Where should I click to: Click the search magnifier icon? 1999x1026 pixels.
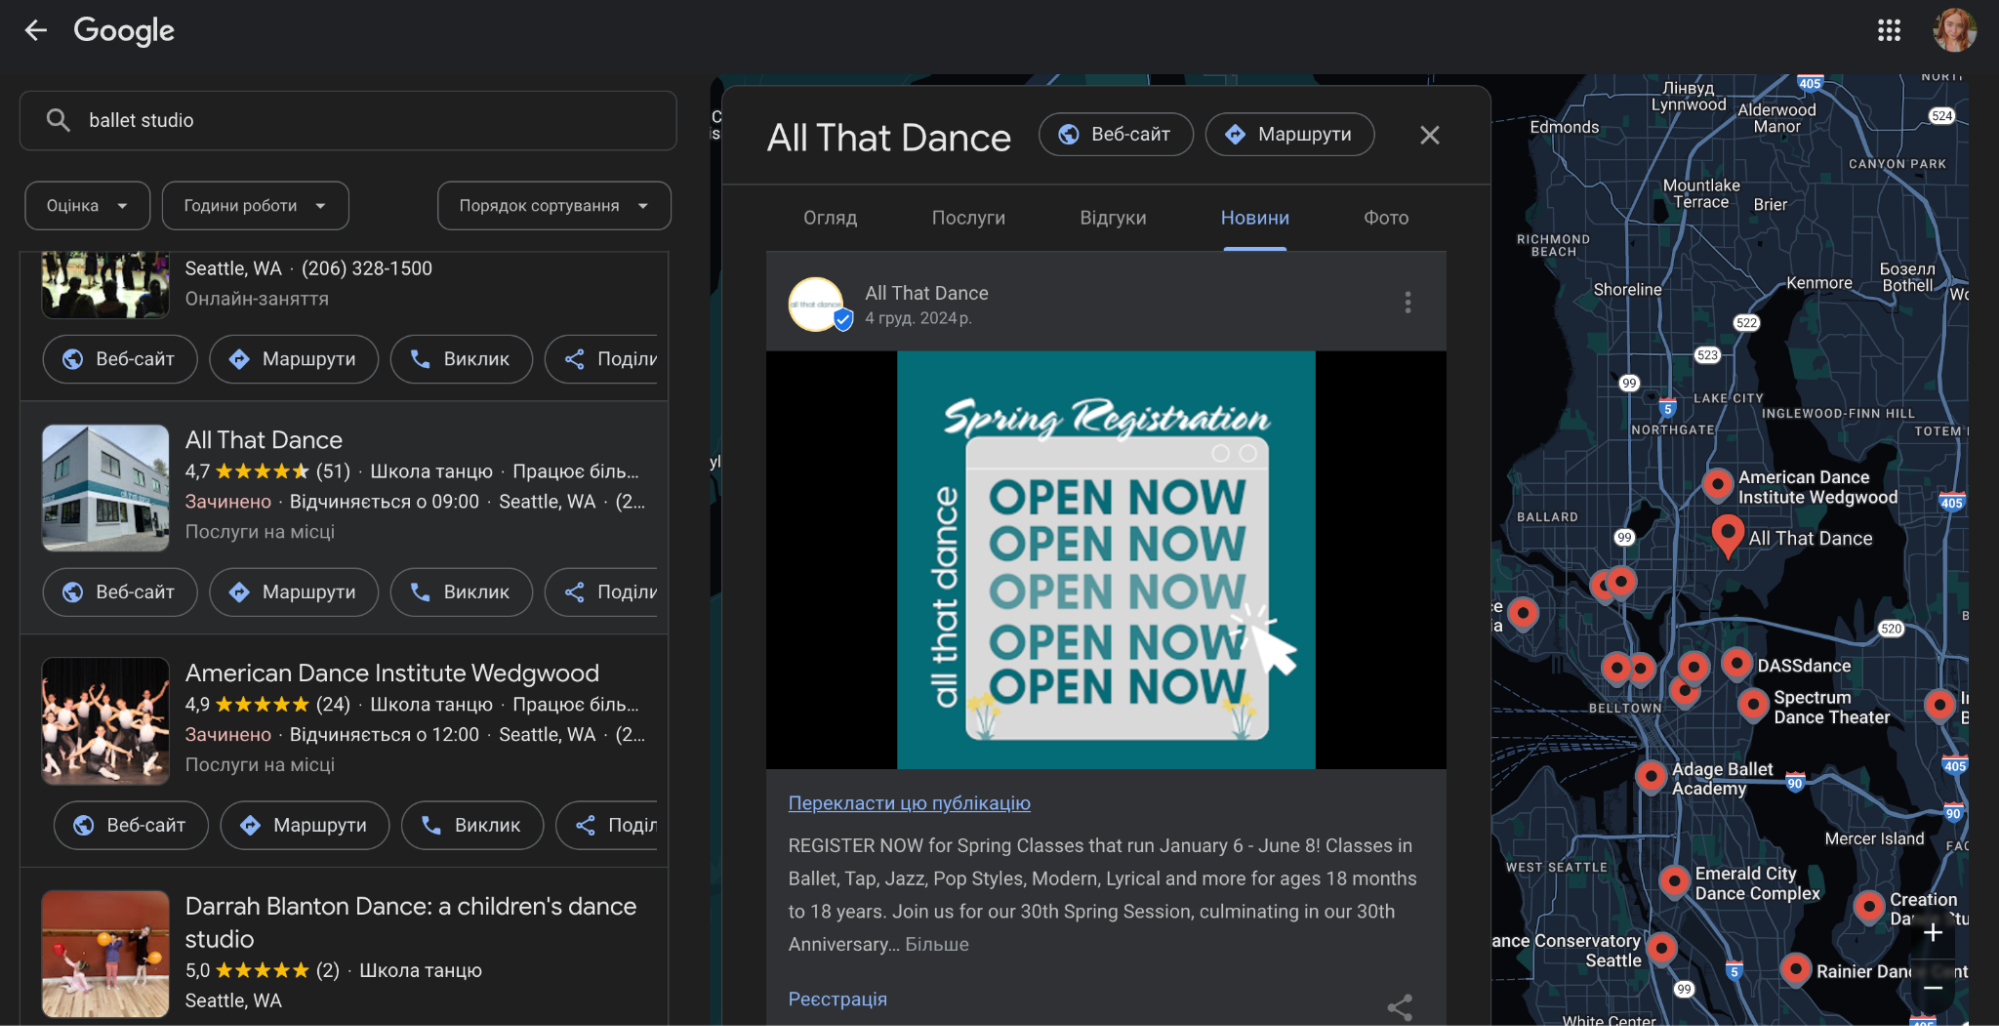coord(58,120)
